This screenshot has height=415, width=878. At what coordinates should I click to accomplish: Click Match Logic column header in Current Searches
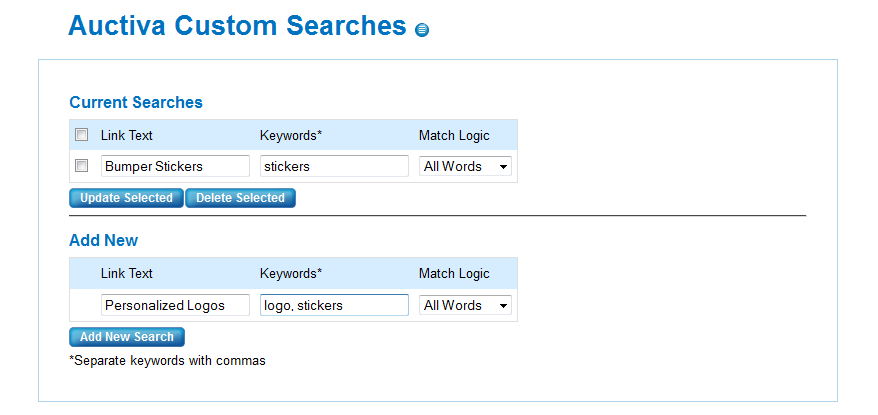click(x=454, y=135)
